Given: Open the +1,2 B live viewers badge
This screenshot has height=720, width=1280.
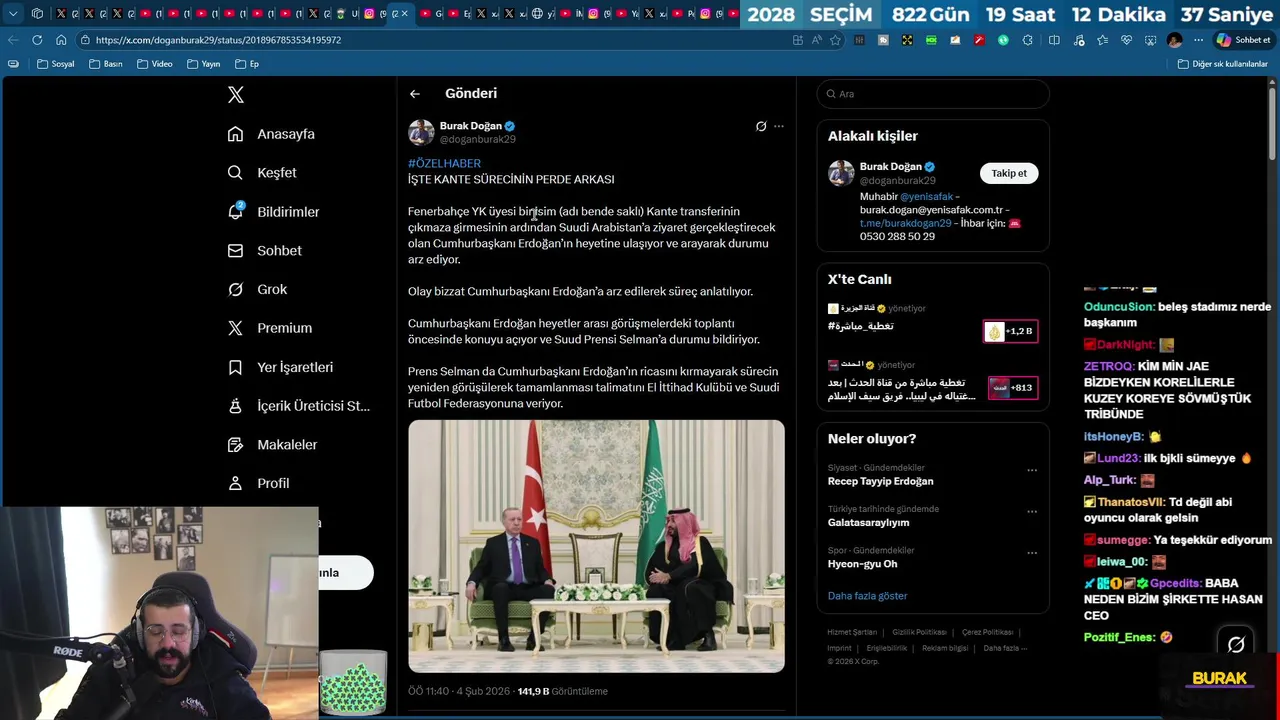Looking at the screenshot, I should [x=1010, y=331].
